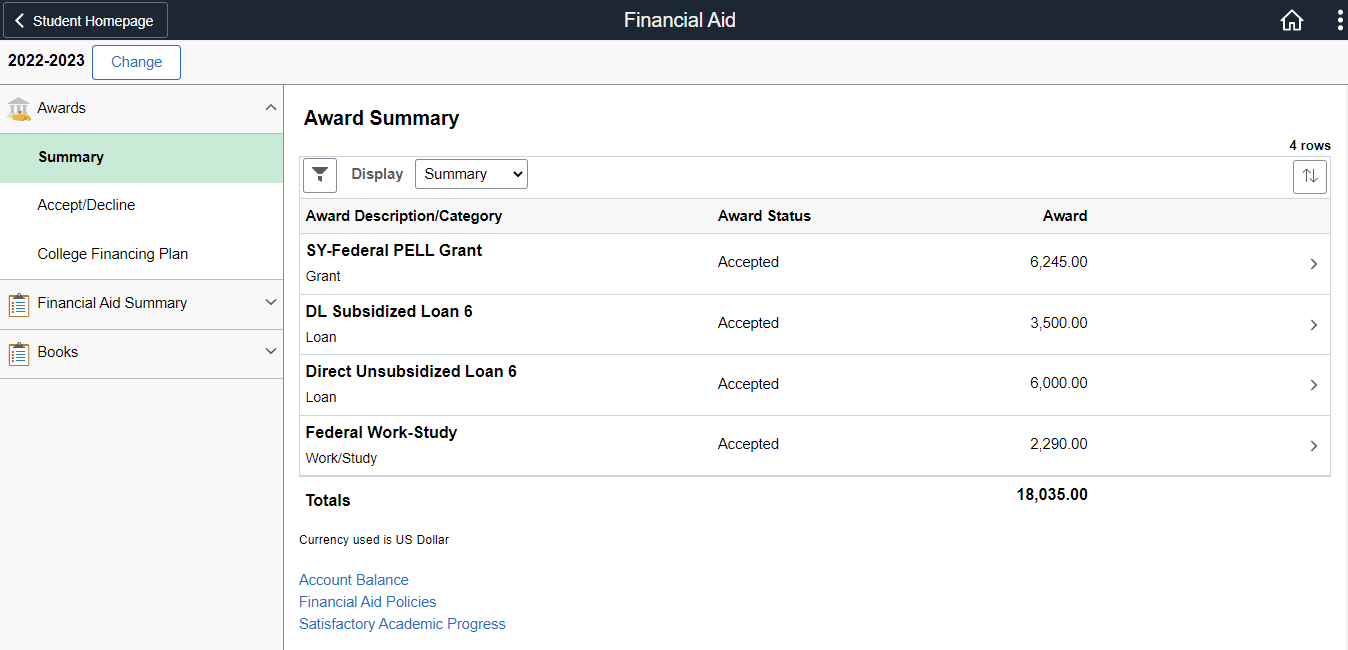Image resolution: width=1348 pixels, height=650 pixels.
Task: Click the 3,500.00 award amount
Action: pos(1059,323)
